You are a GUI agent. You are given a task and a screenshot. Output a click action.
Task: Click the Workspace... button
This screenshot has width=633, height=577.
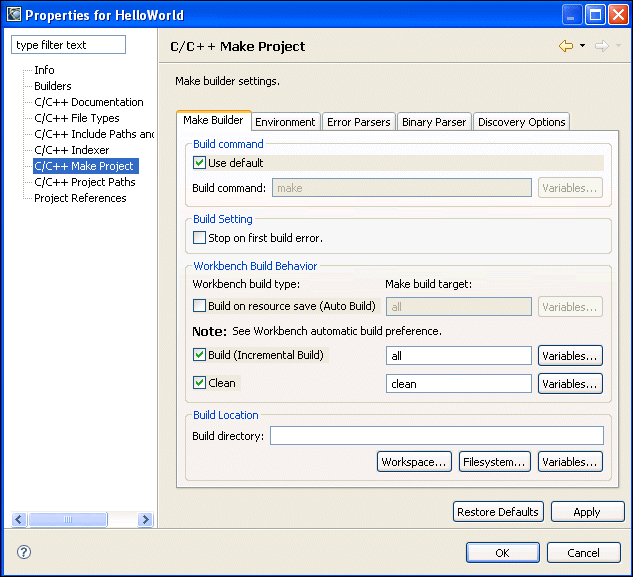[414, 462]
